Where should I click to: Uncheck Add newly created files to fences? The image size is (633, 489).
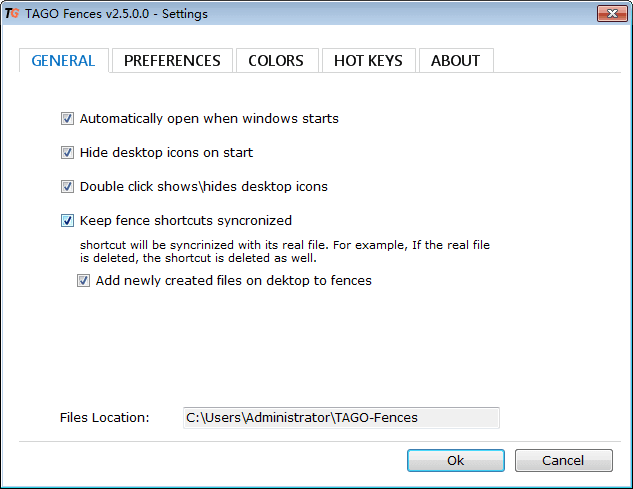(x=84, y=281)
